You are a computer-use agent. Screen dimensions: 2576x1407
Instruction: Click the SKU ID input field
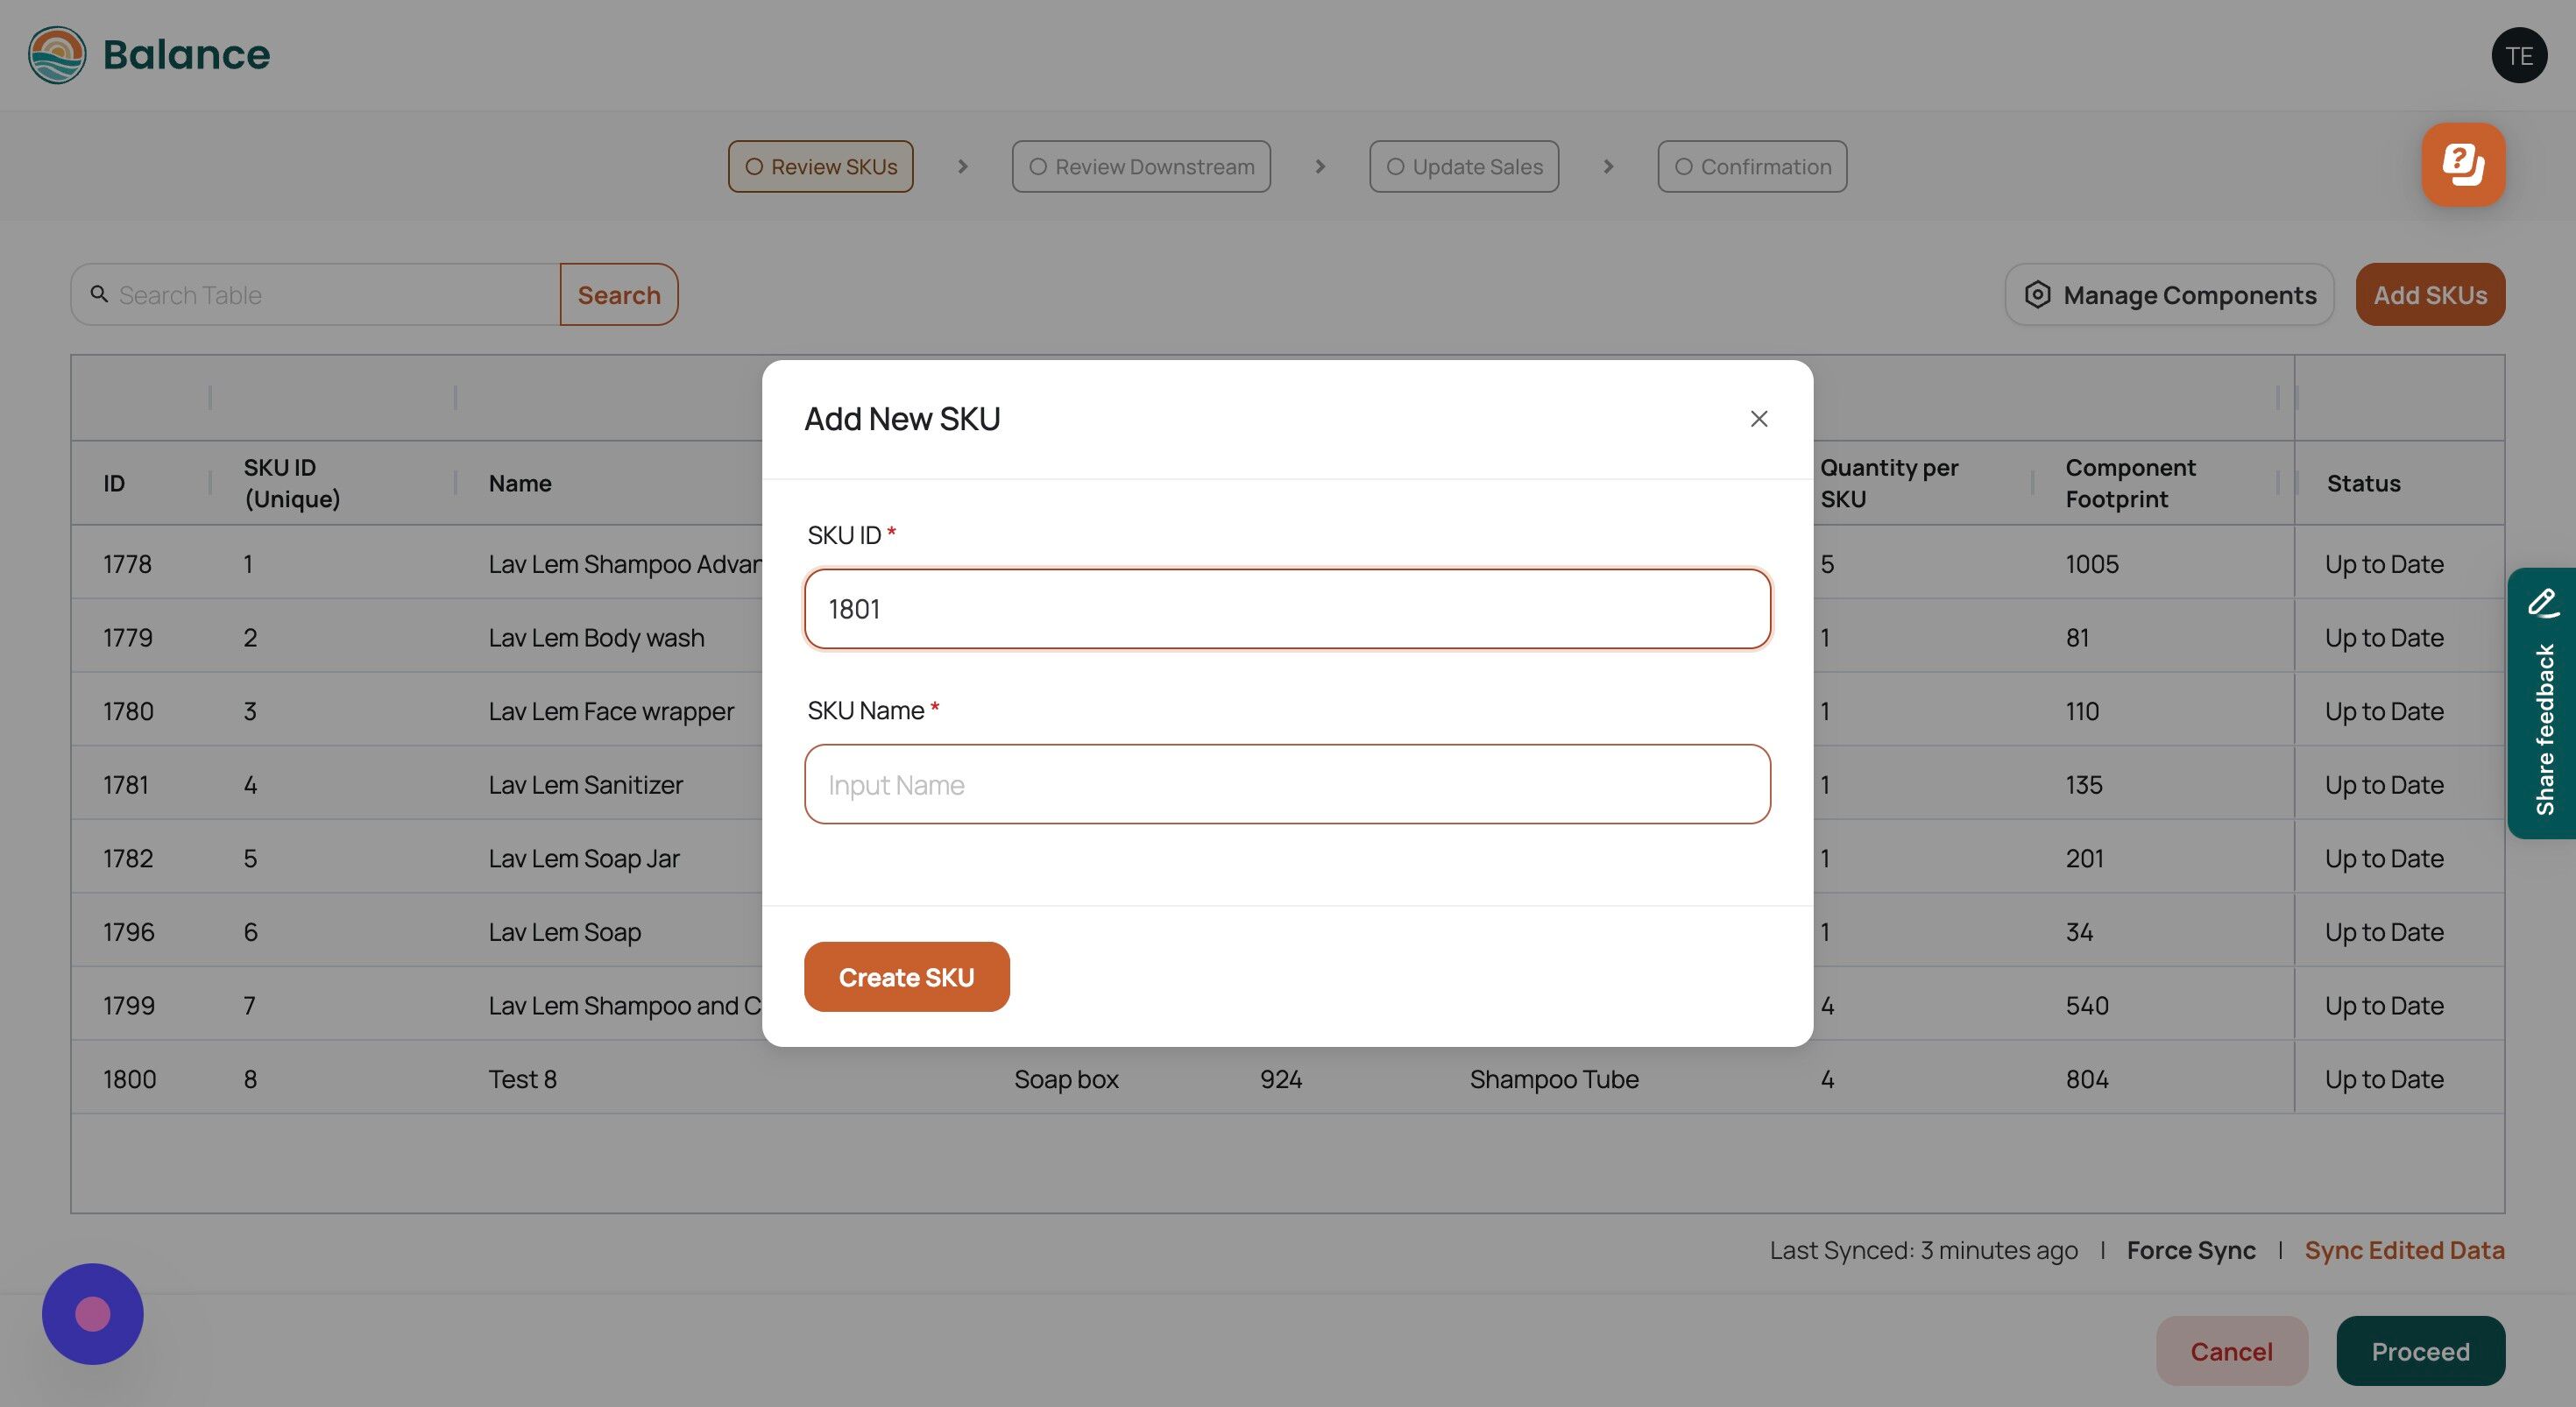tap(1287, 609)
